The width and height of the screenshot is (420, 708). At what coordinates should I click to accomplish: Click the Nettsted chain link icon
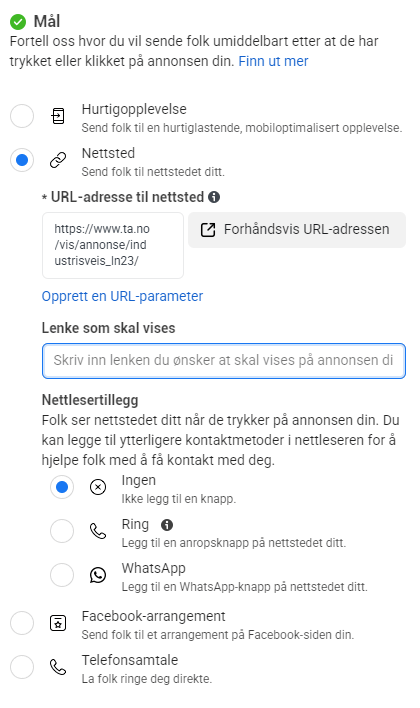tap(58, 160)
